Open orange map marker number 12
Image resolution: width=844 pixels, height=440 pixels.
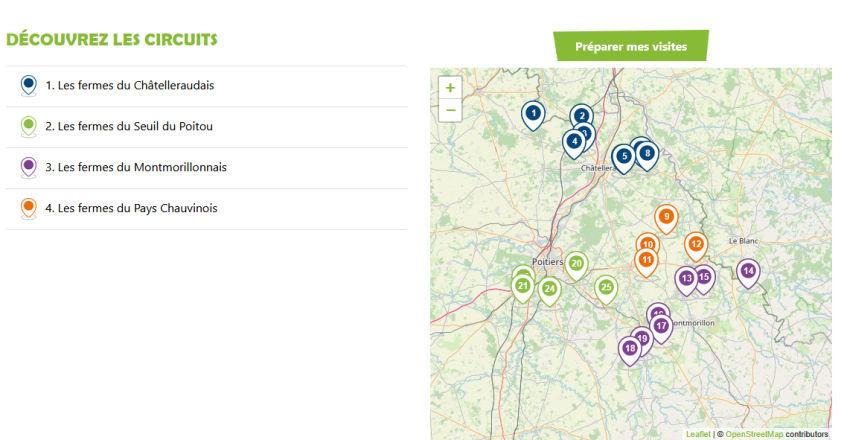[x=696, y=244]
